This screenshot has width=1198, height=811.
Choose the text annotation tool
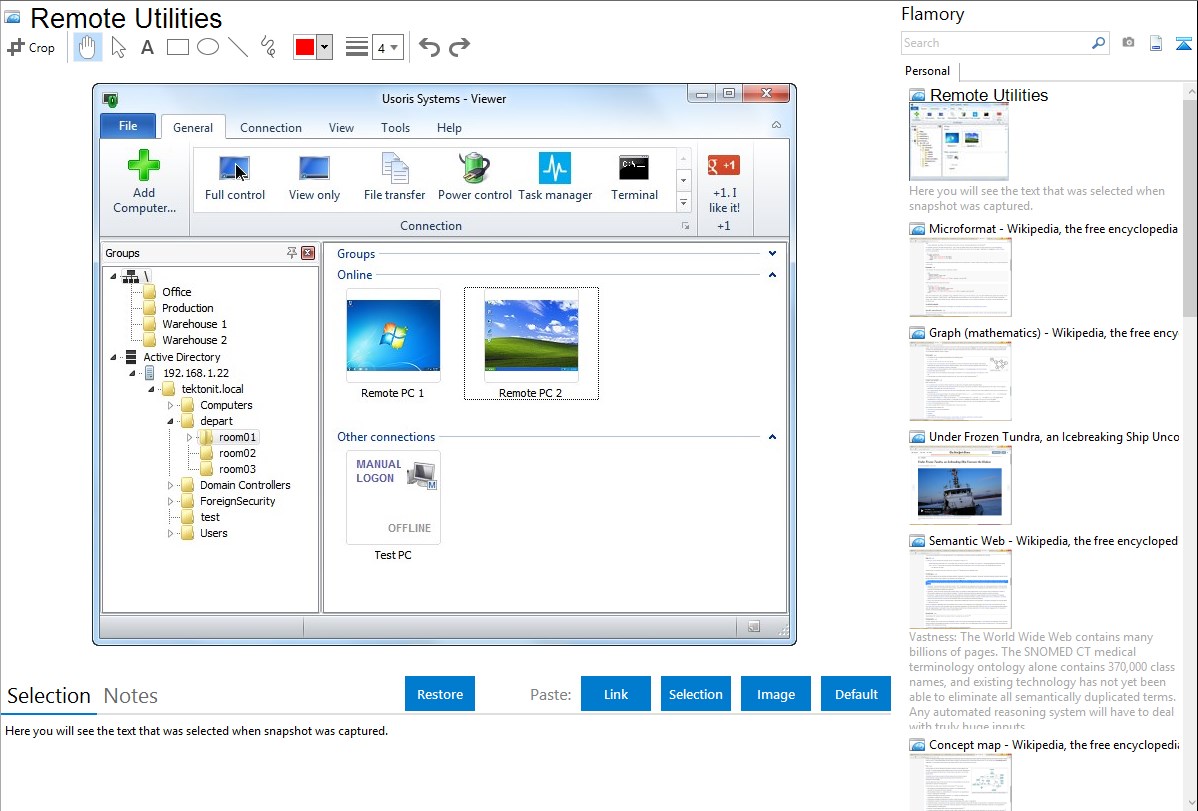pyautogui.click(x=147, y=47)
